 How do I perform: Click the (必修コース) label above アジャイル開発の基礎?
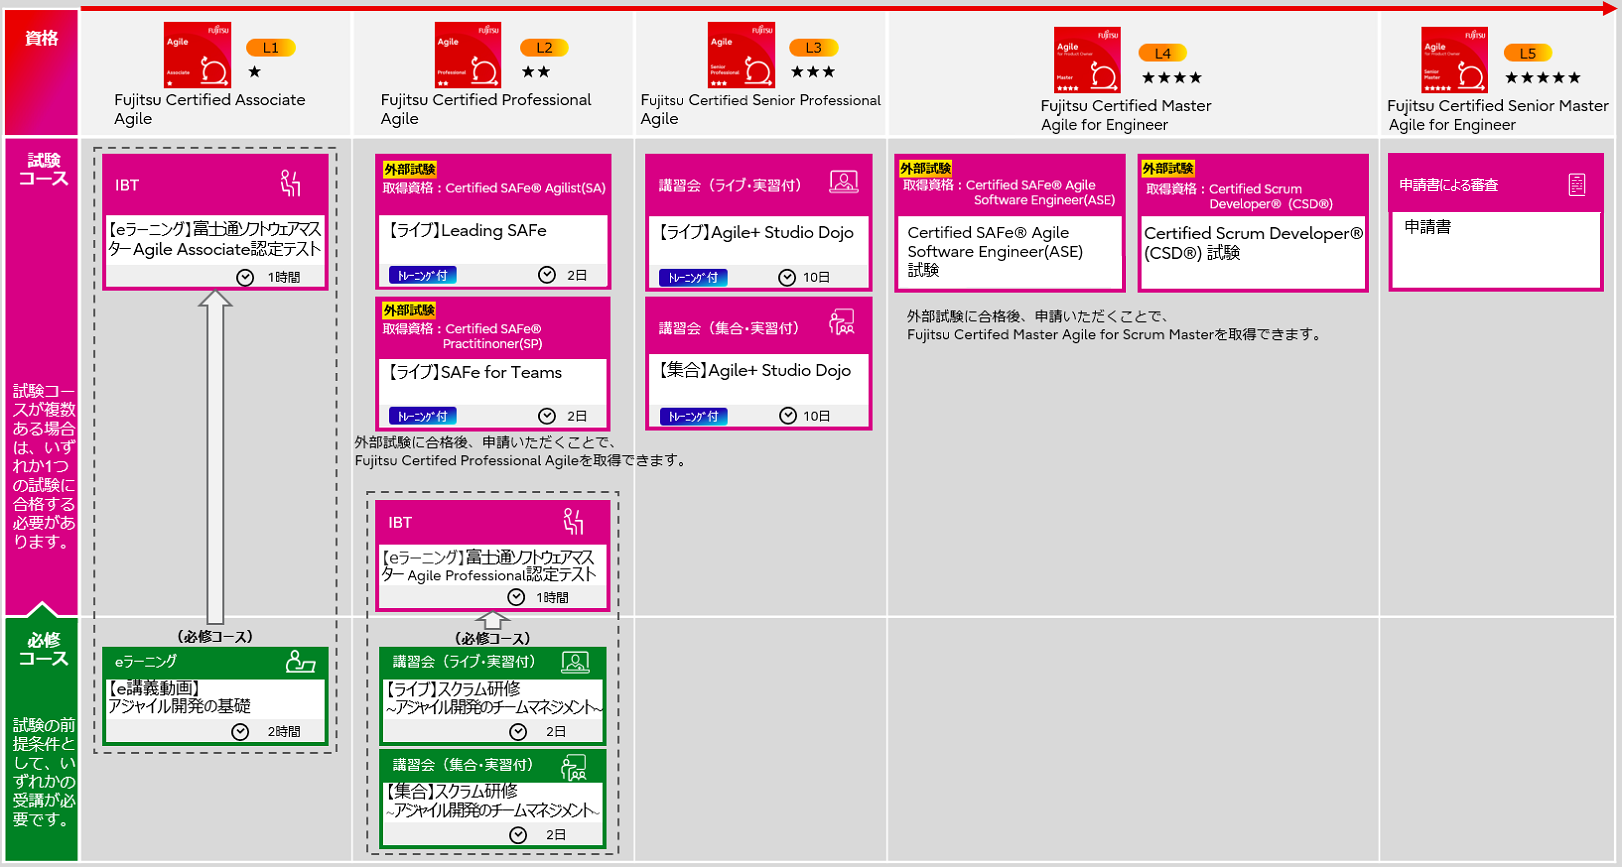[215, 636]
